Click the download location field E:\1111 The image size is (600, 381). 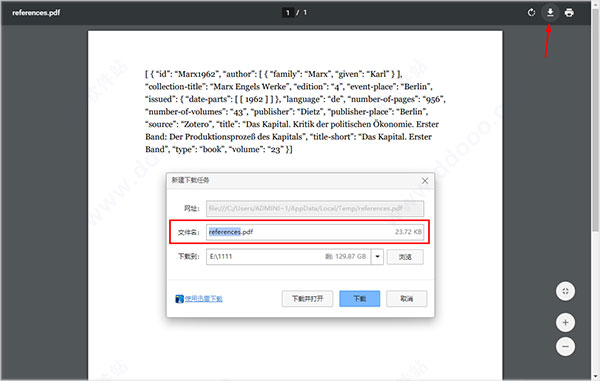click(289, 256)
